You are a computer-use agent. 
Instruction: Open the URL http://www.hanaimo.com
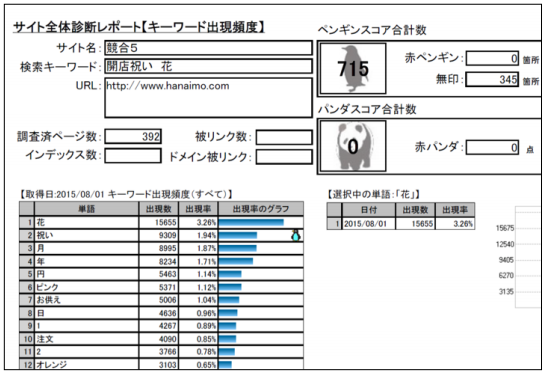(167, 86)
